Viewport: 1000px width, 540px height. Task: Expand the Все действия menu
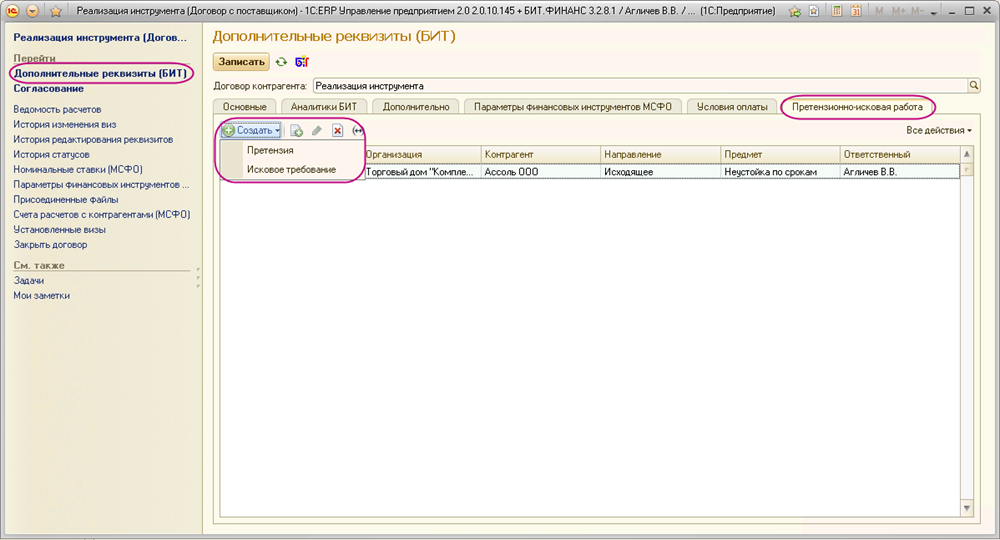[x=938, y=131]
